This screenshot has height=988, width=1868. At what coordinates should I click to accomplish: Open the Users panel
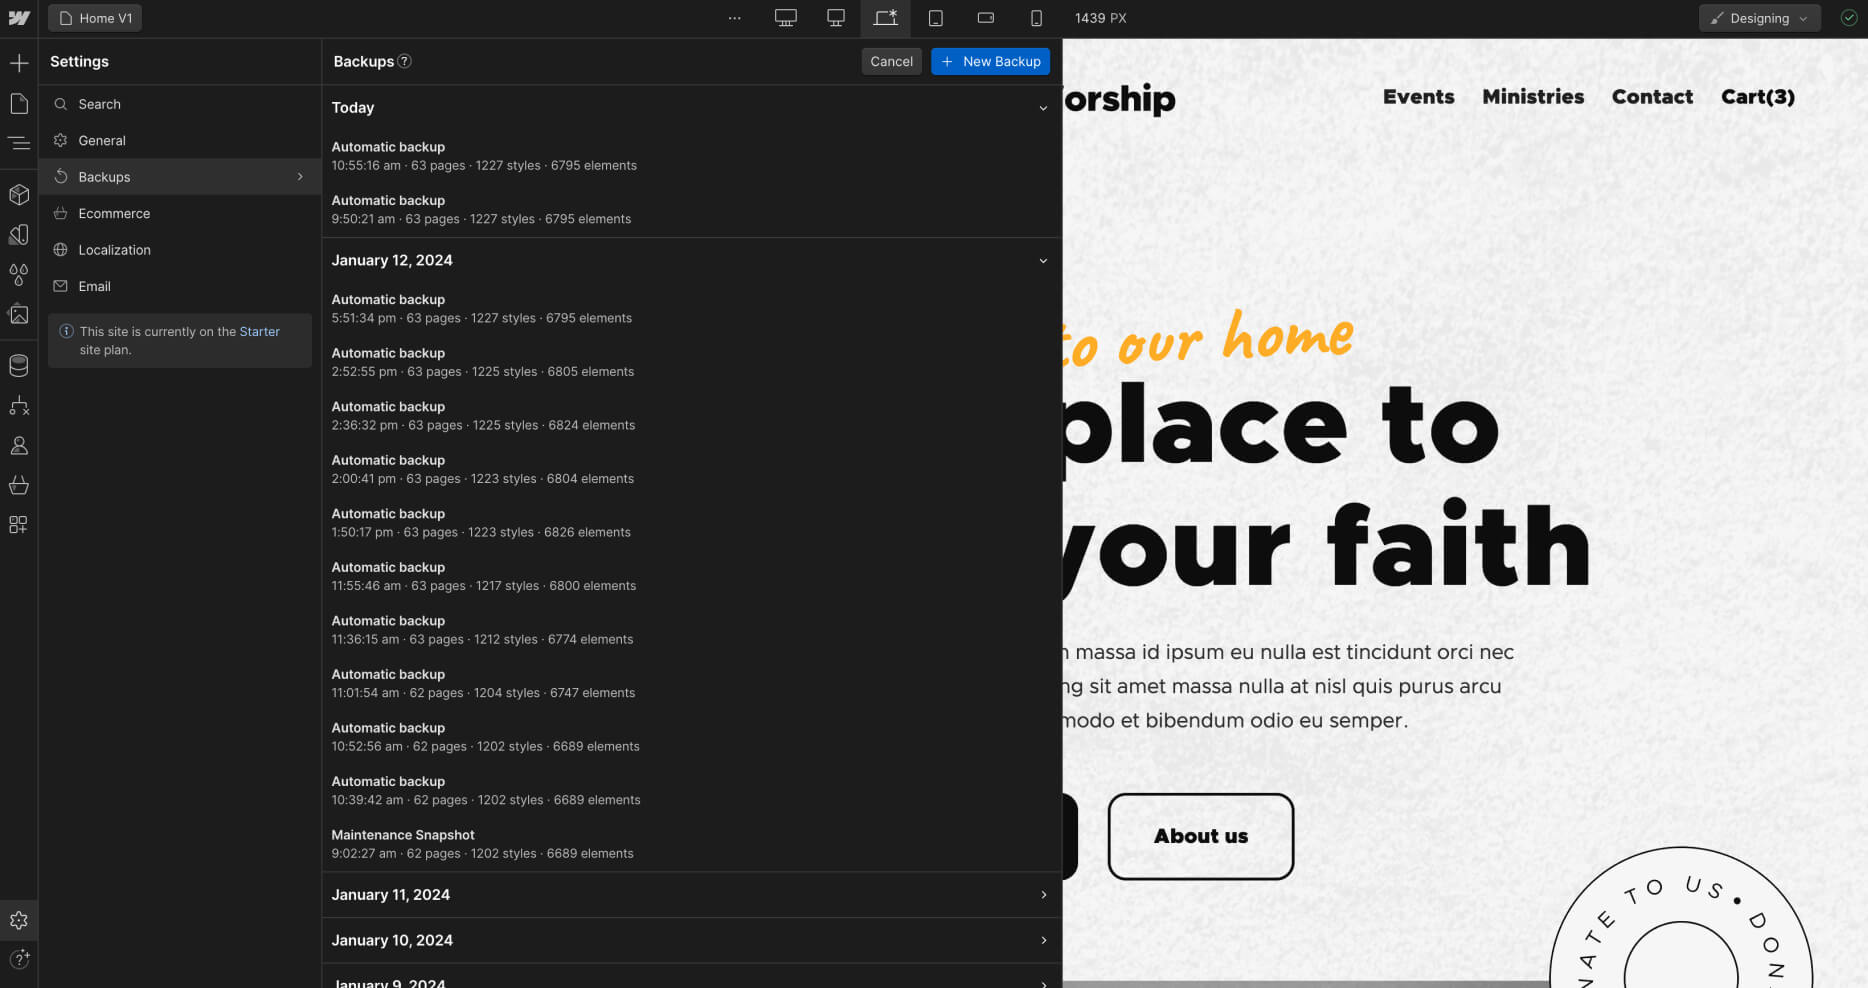[x=19, y=445]
